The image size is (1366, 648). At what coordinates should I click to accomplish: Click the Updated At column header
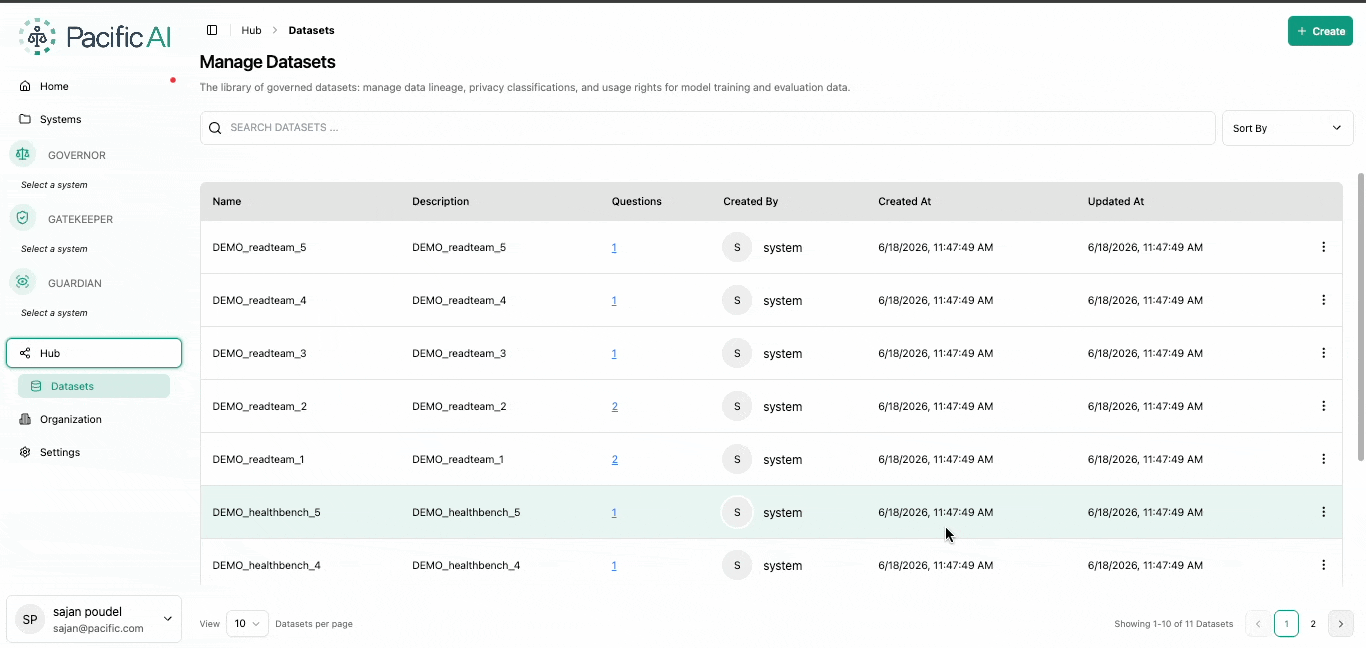1116,201
